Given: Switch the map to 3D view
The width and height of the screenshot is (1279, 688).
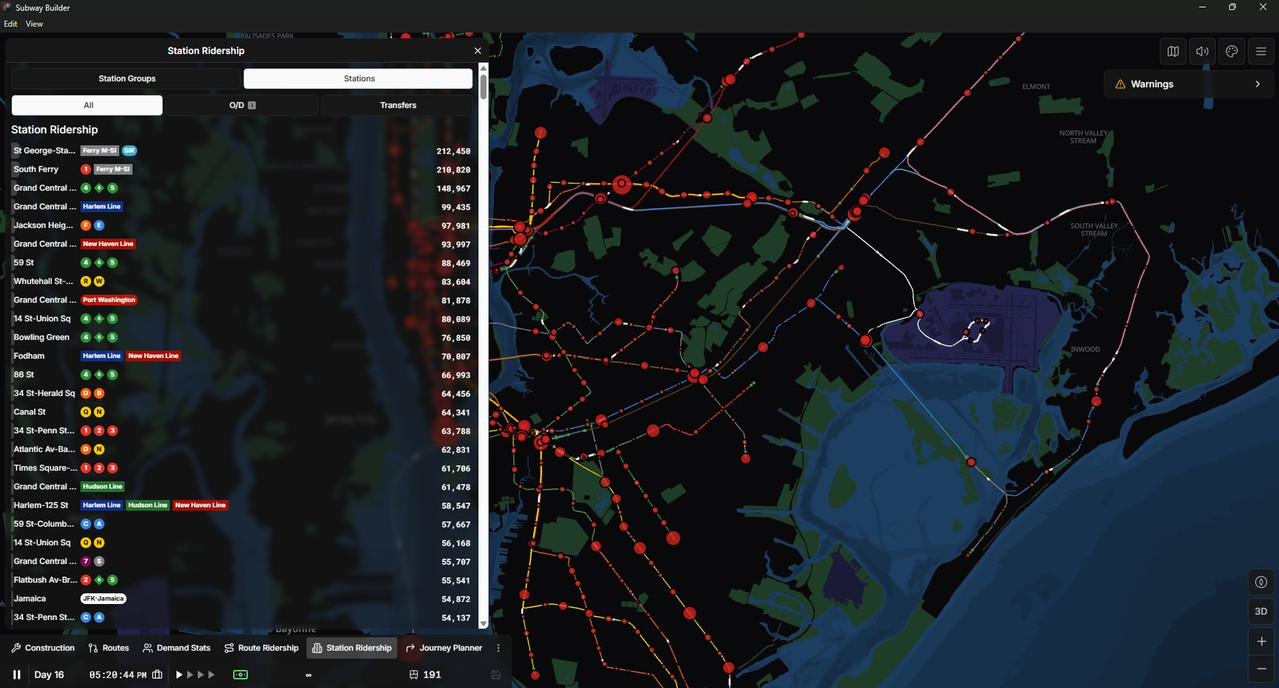Looking at the screenshot, I should (1261, 611).
